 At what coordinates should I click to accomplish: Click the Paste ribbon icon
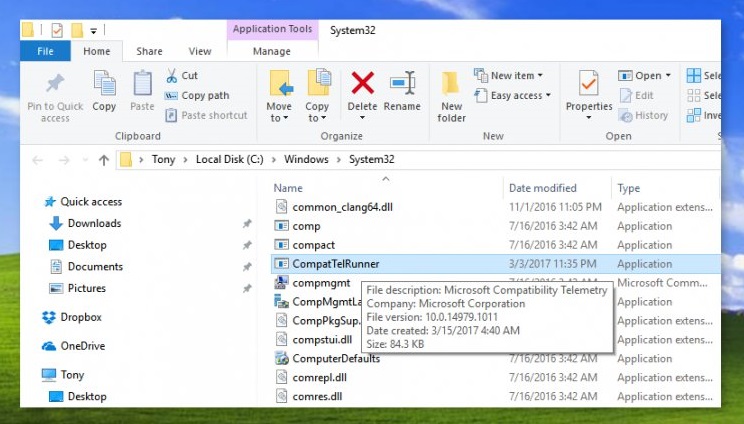coord(142,83)
